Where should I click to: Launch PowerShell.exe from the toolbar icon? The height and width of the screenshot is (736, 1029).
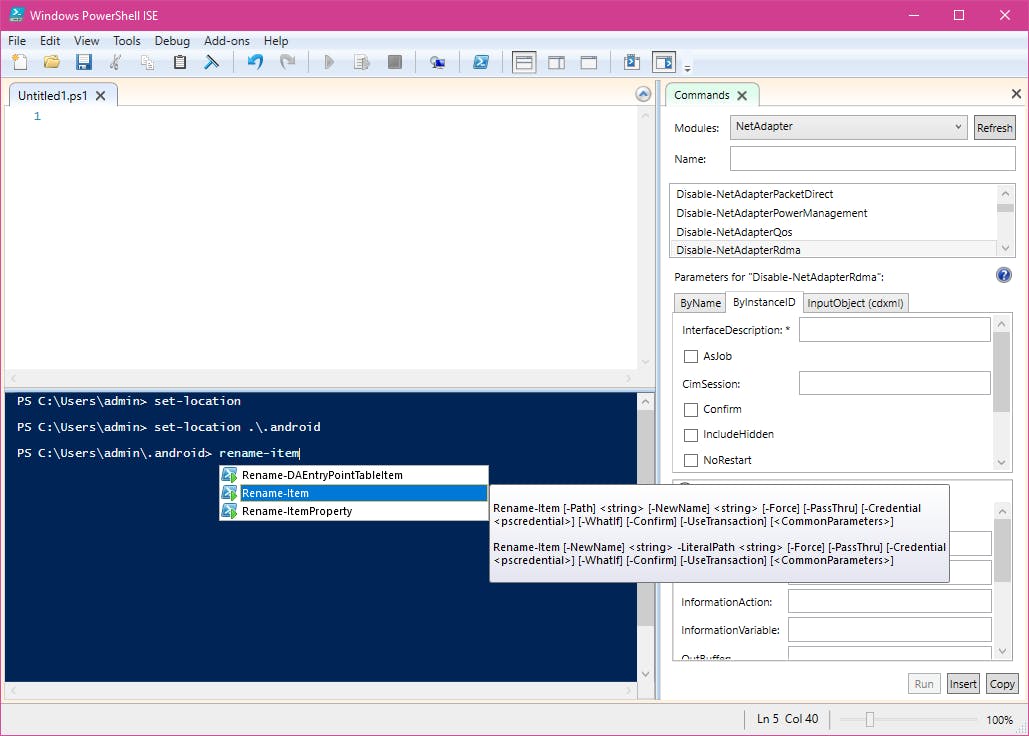(481, 62)
